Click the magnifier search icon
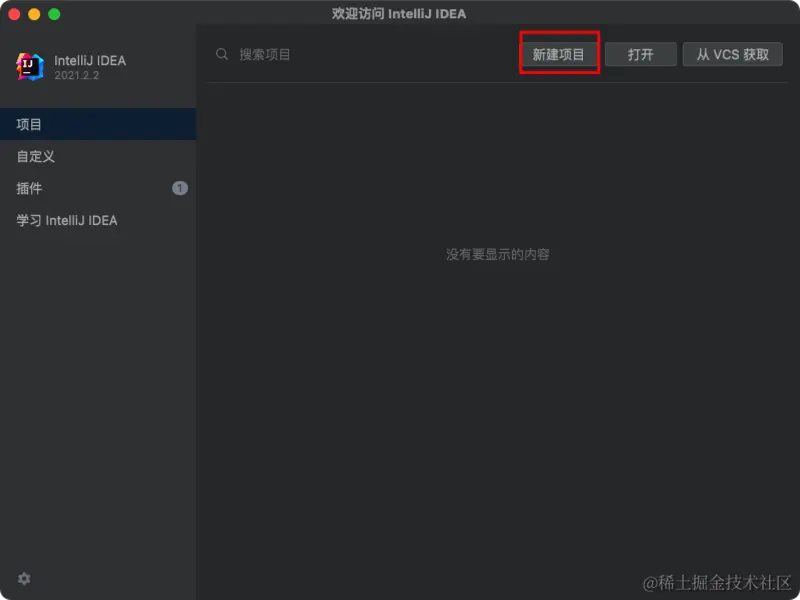The height and width of the screenshot is (600, 800). 222,54
